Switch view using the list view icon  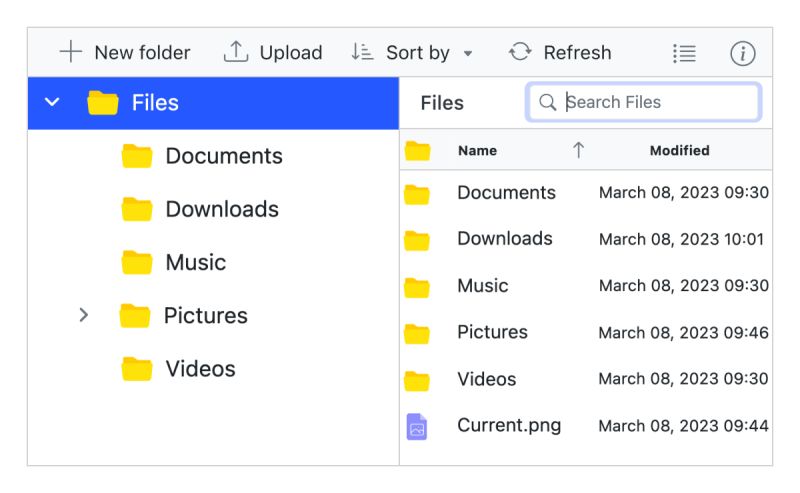684,53
